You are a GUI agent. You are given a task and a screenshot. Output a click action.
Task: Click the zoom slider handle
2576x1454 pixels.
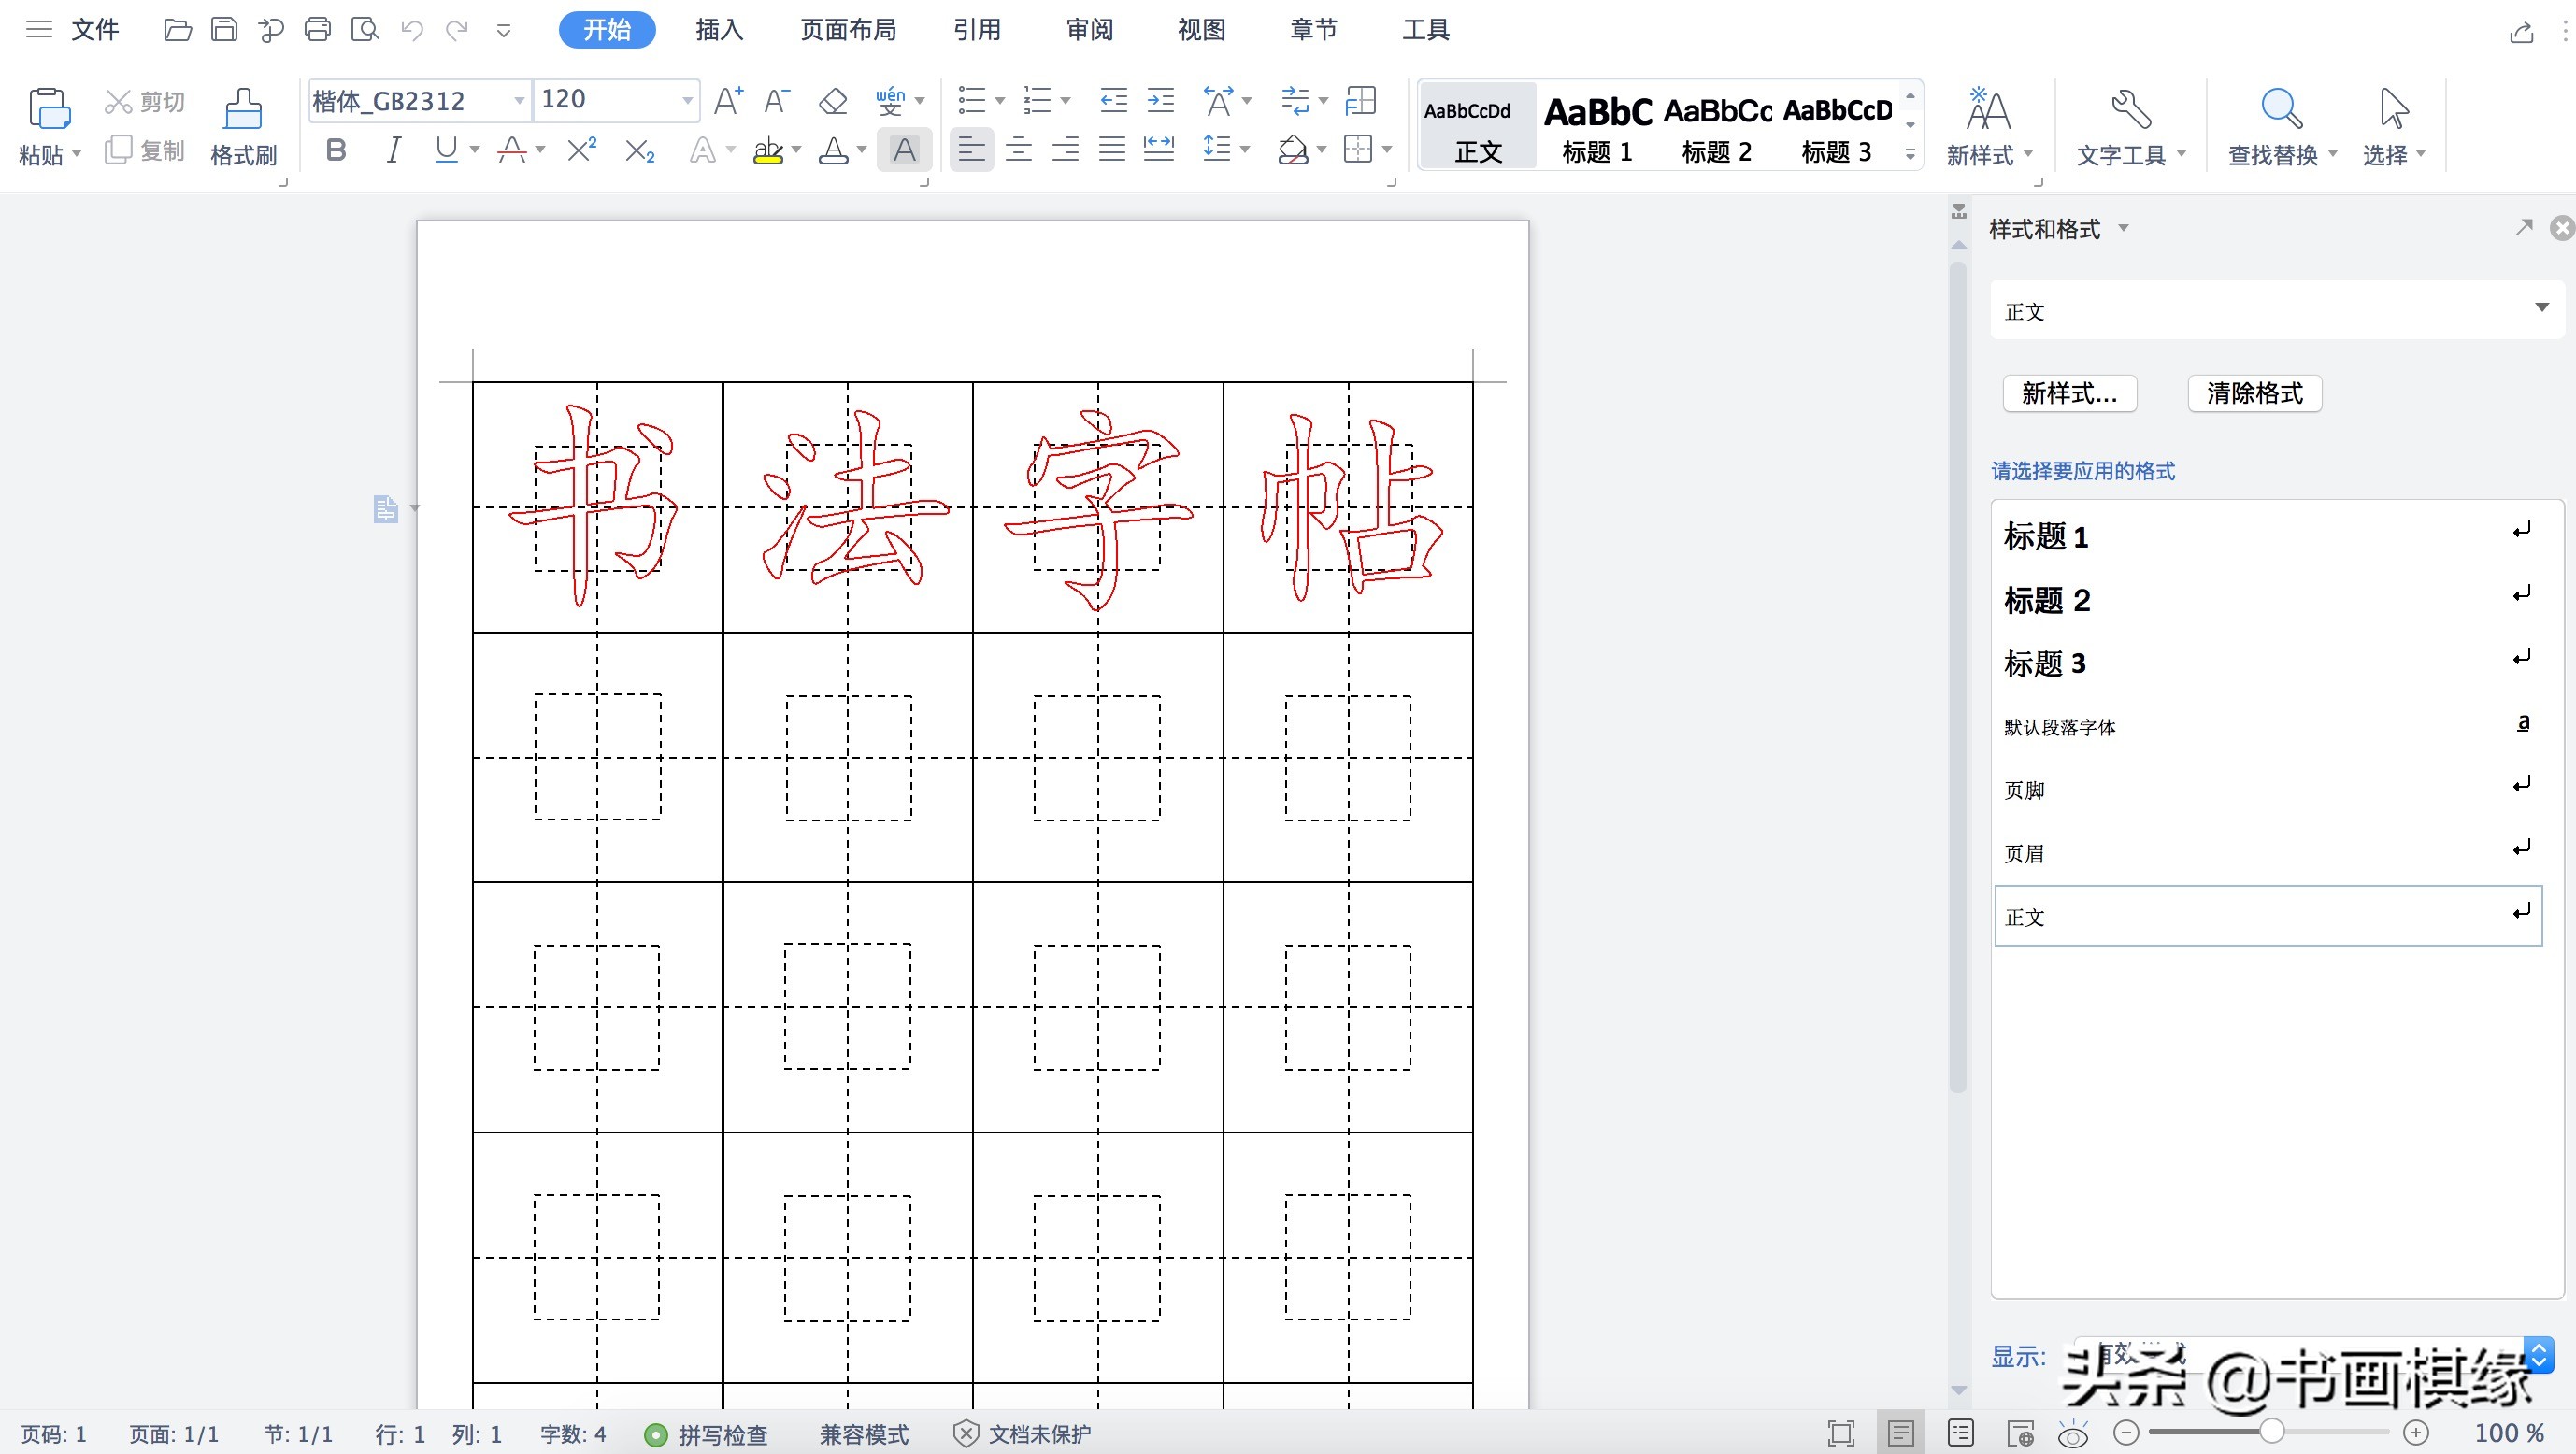click(x=2271, y=1432)
